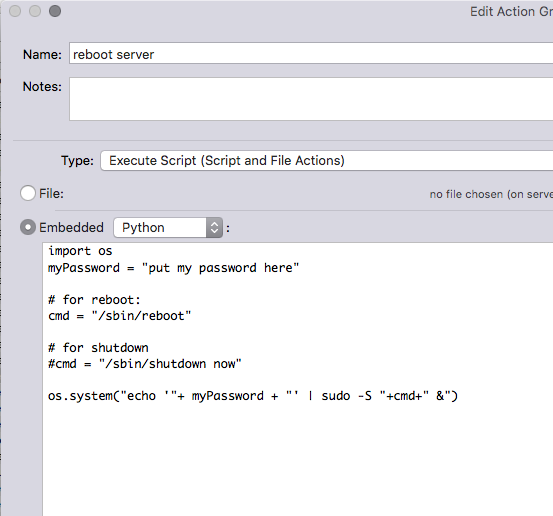553x516 pixels.
Task: Click the dark zoom window button
Action: coord(55,11)
